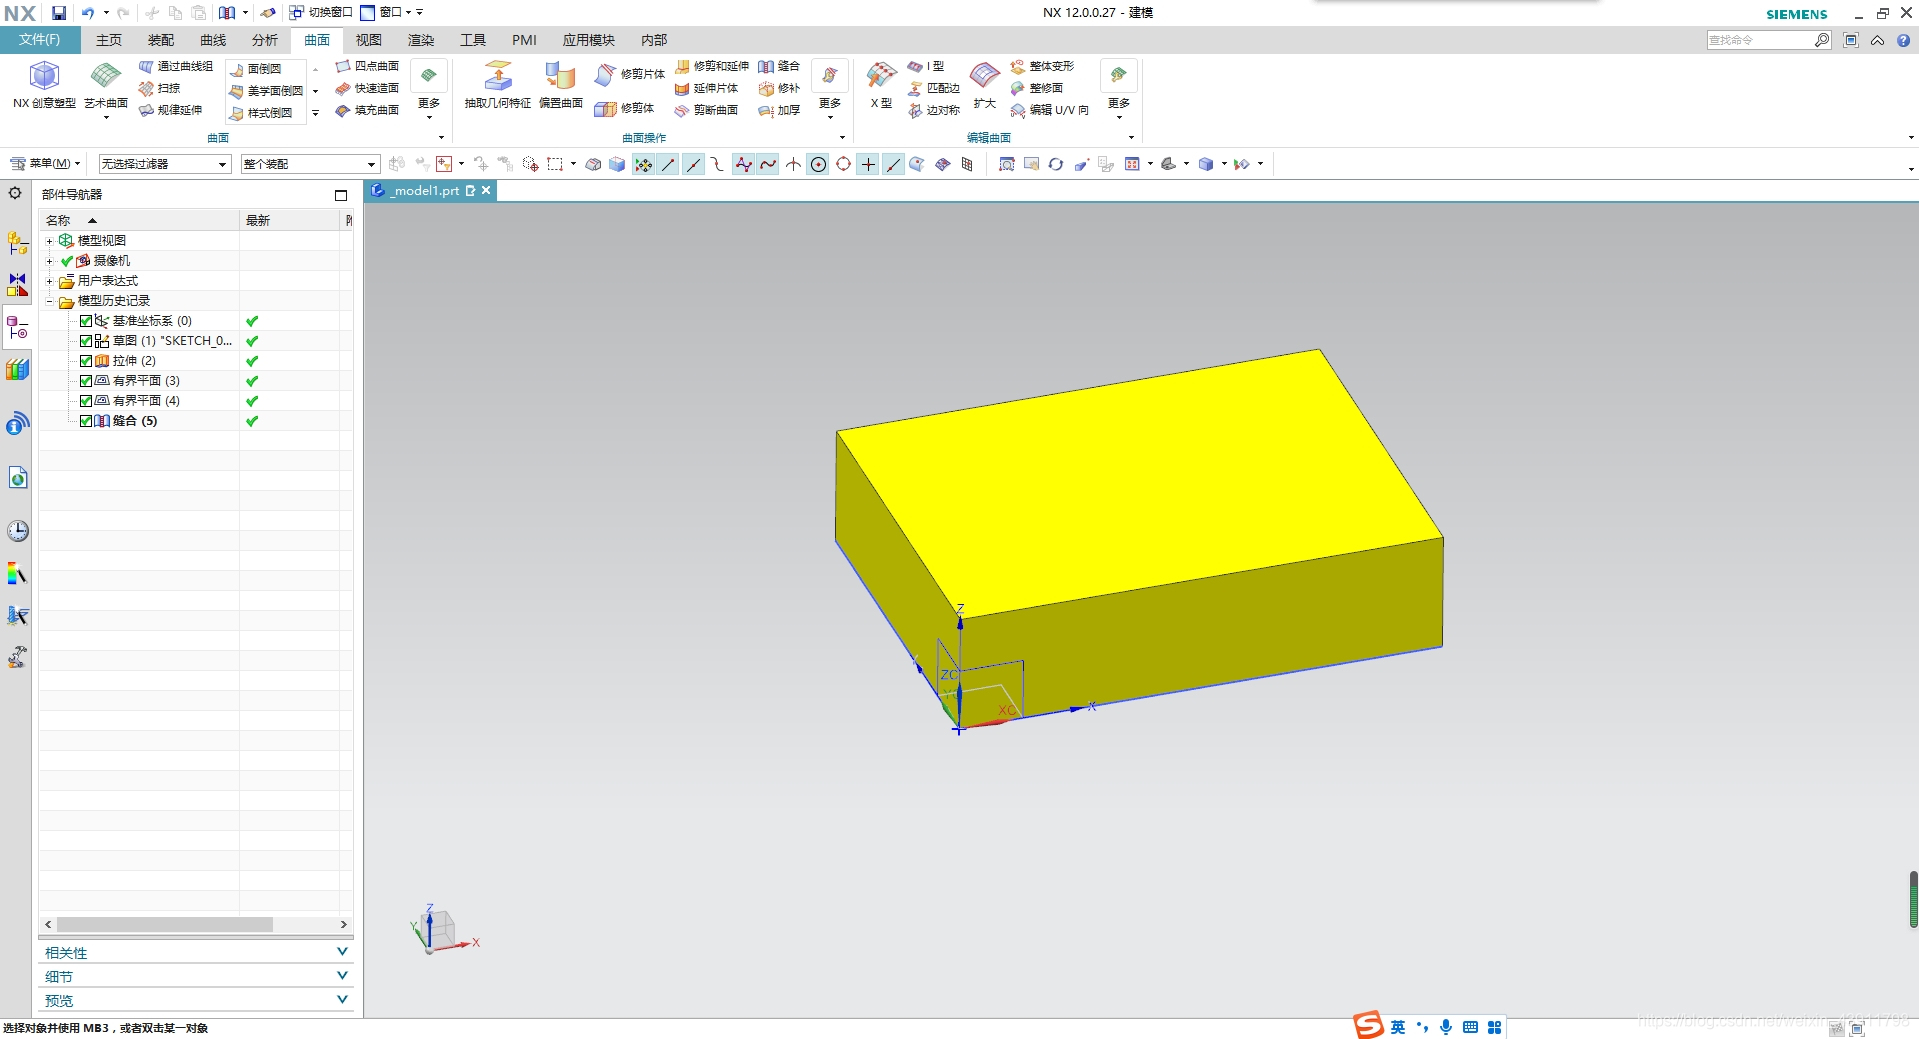Open the 整个装配 scope dropdown
The image size is (1919, 1039).
(310, 164)
